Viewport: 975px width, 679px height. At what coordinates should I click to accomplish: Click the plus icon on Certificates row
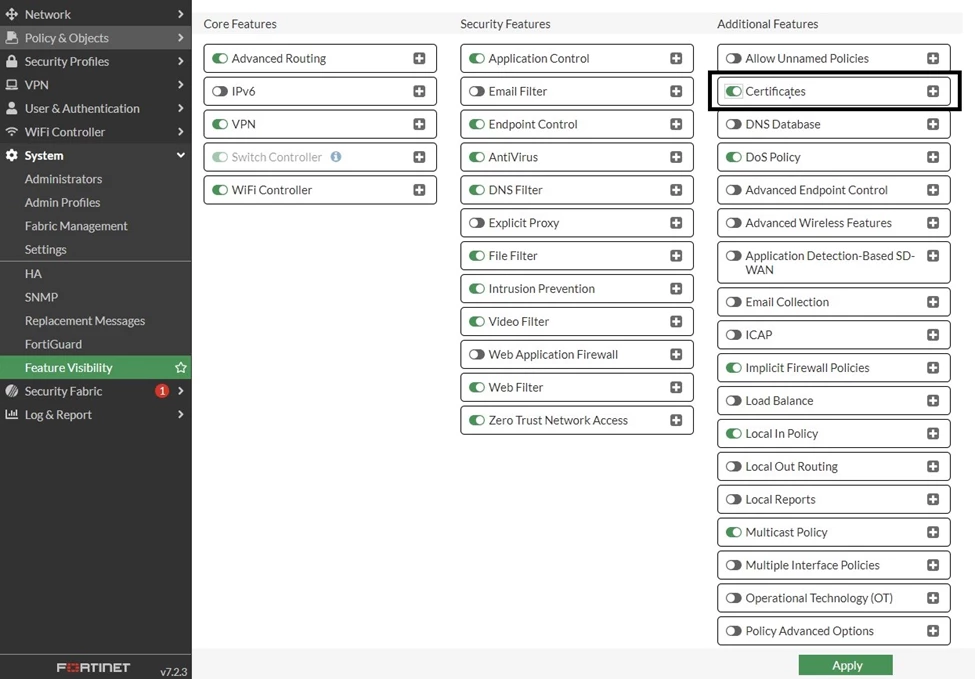(933, 91)
